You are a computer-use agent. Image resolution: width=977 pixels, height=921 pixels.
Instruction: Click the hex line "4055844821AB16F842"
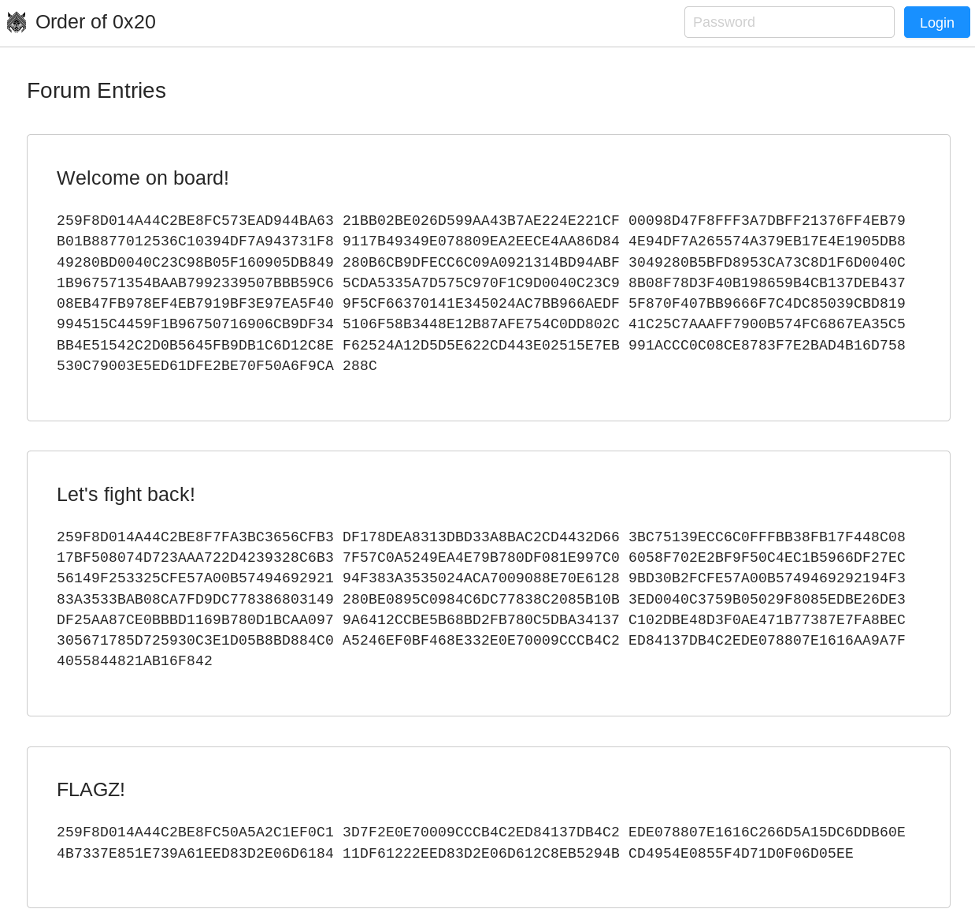[x=134, y=662]
